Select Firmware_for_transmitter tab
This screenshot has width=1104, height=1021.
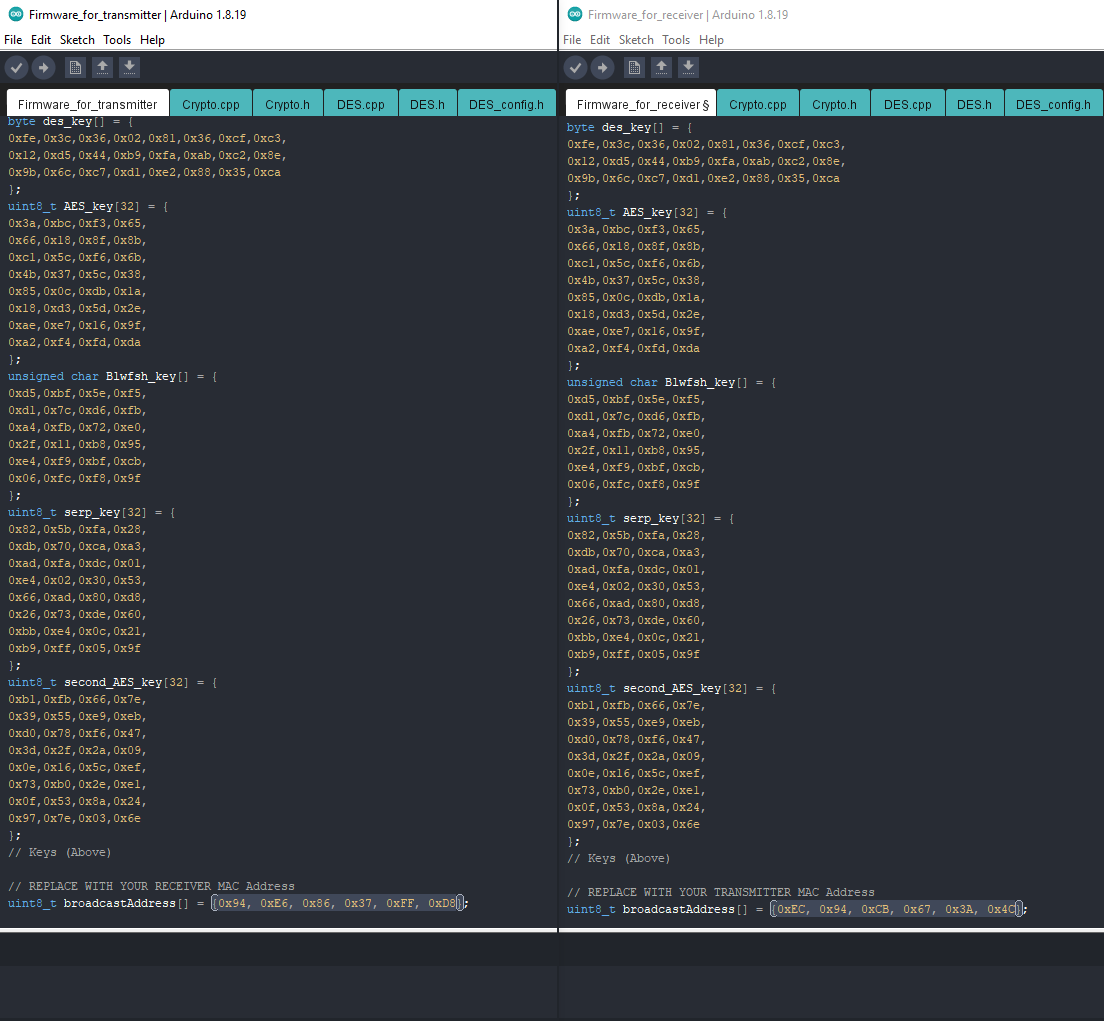[x=87, y=104]
